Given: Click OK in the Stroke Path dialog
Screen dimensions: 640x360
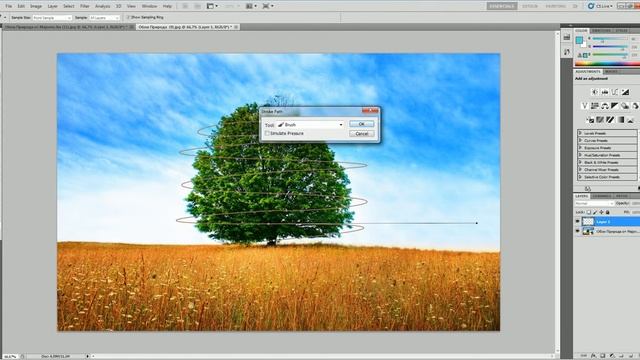Looking at the screenshot, I should pyautogui.click(x=361, y=124).
